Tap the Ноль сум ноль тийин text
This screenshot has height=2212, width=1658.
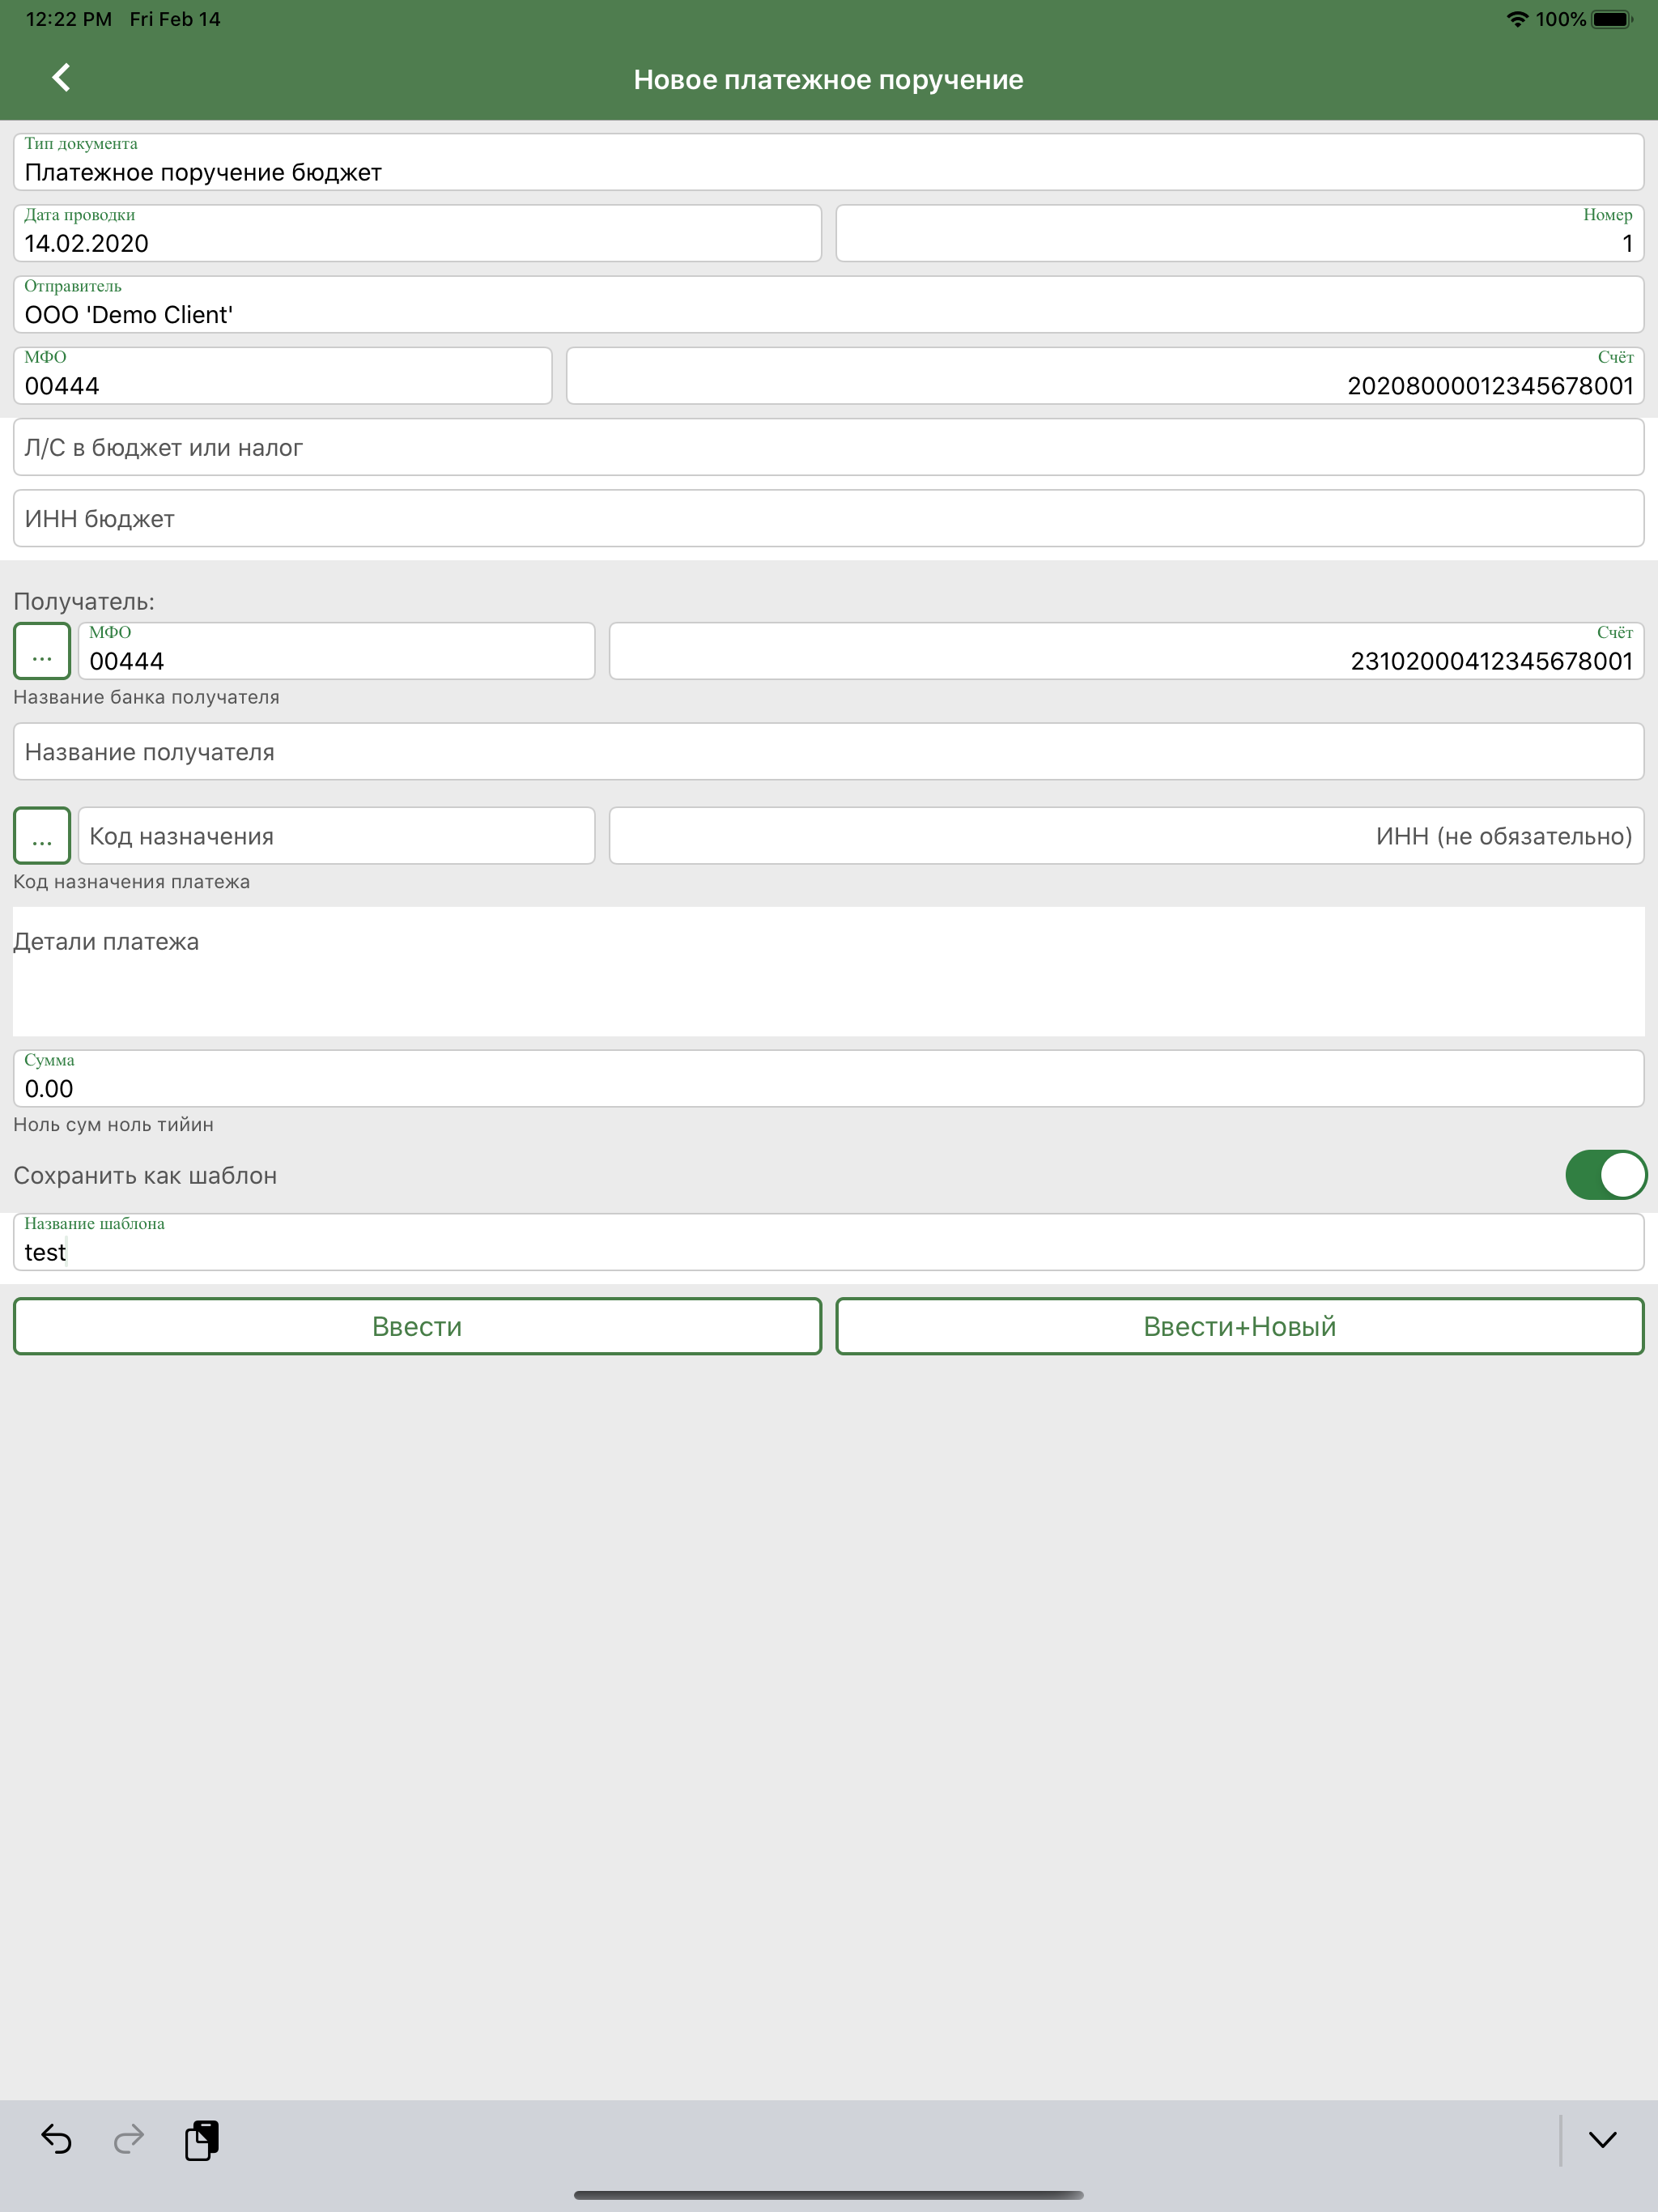tap(113, 1124)
